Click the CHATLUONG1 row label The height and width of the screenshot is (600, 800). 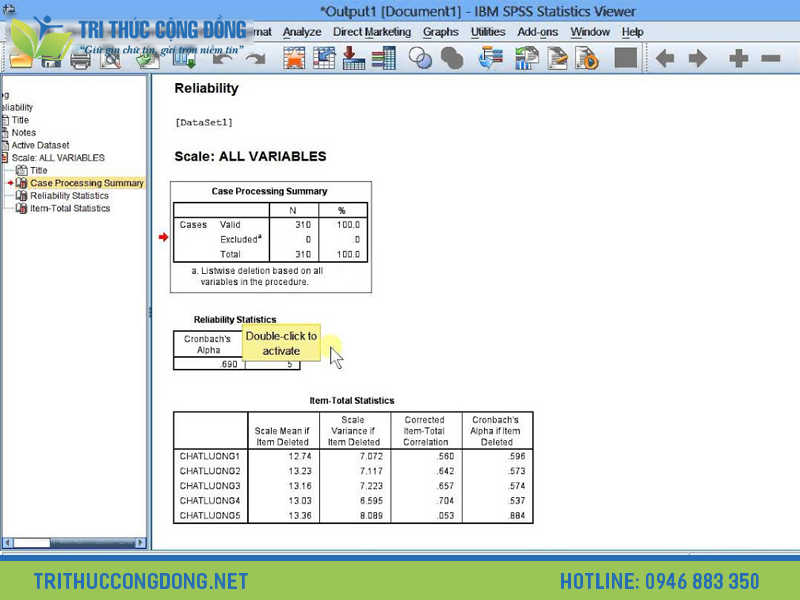coord(210,456)
